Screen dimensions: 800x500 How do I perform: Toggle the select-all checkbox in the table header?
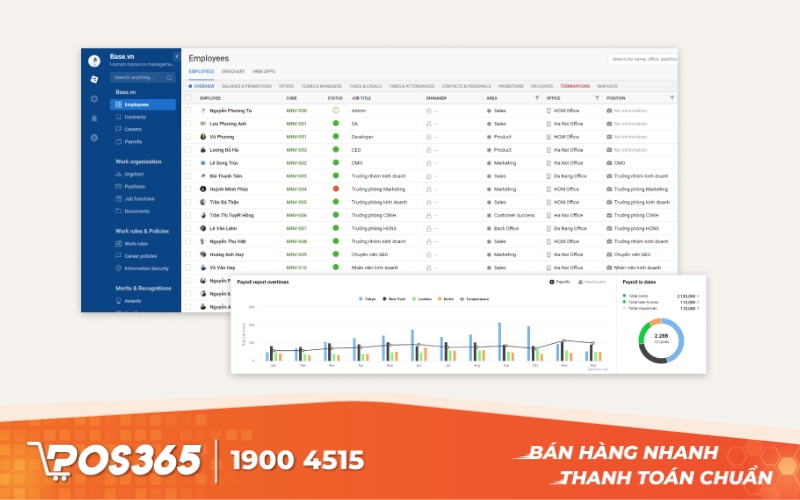pos(188,97)
